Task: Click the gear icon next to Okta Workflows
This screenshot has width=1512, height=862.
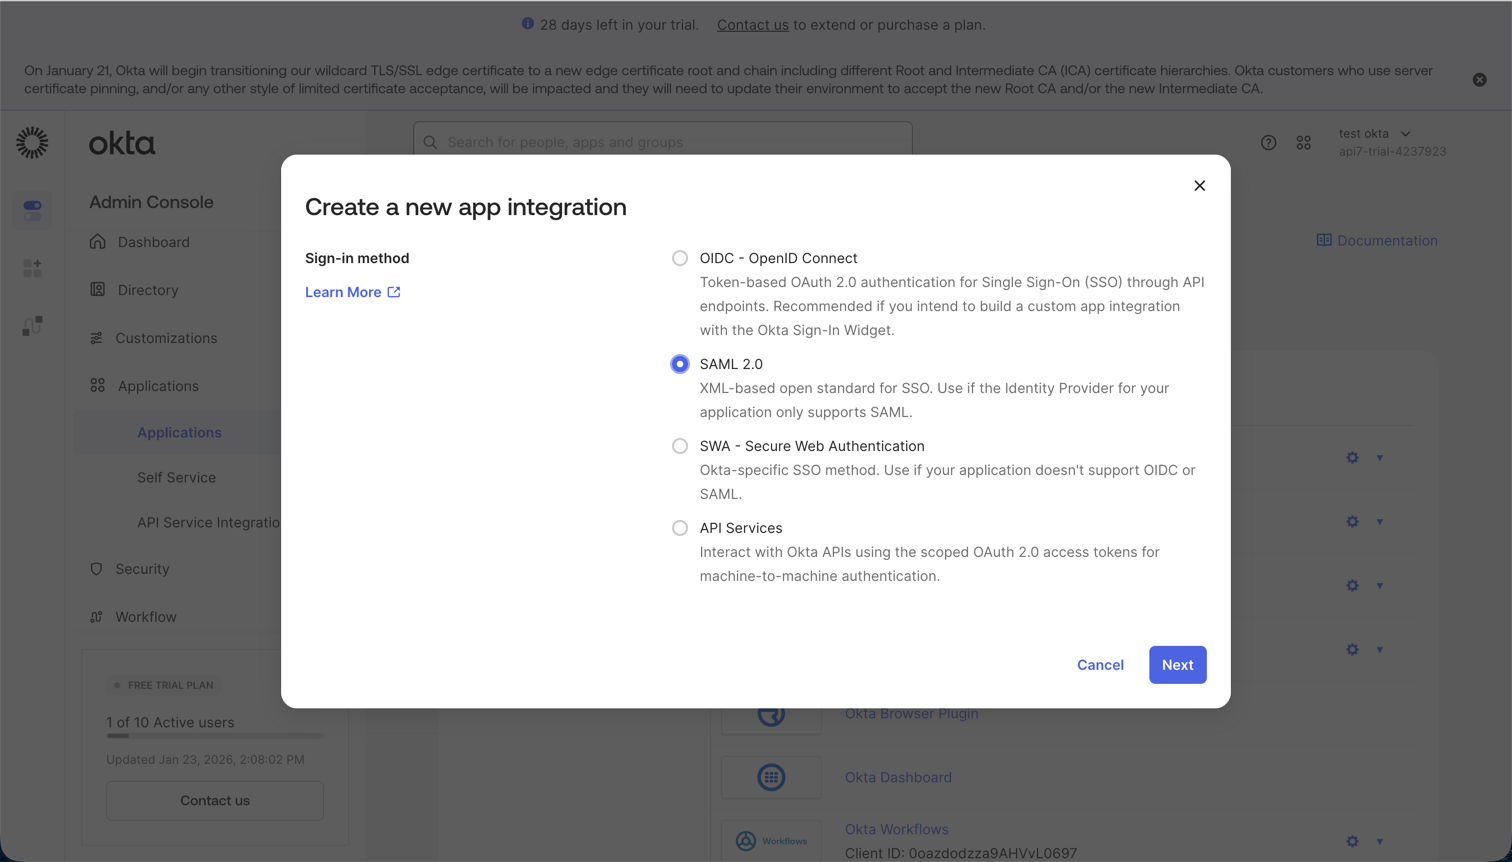Action: click(x=1351, y=841)
